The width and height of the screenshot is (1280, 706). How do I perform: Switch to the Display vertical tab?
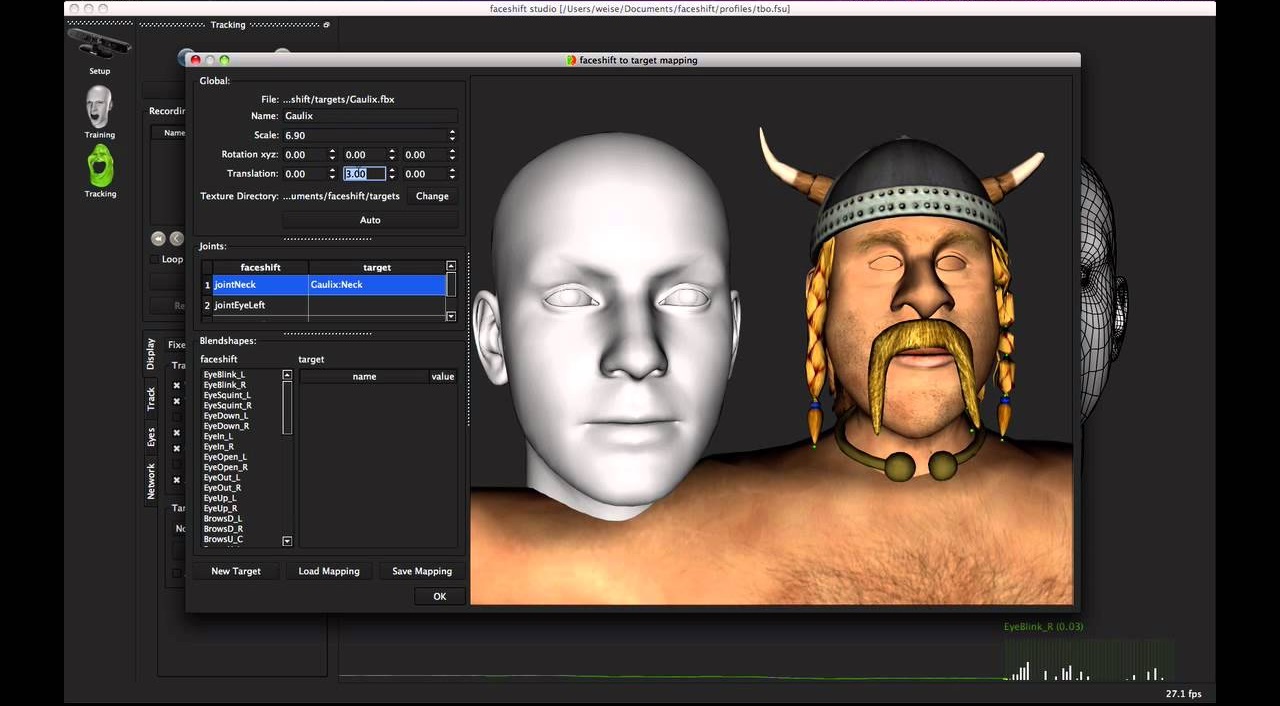pos(151,354)
